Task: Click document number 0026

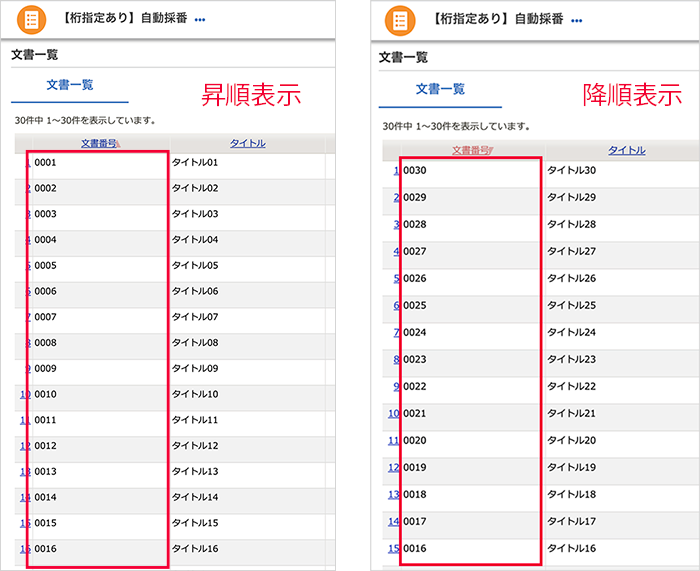Action: point(415,278)
